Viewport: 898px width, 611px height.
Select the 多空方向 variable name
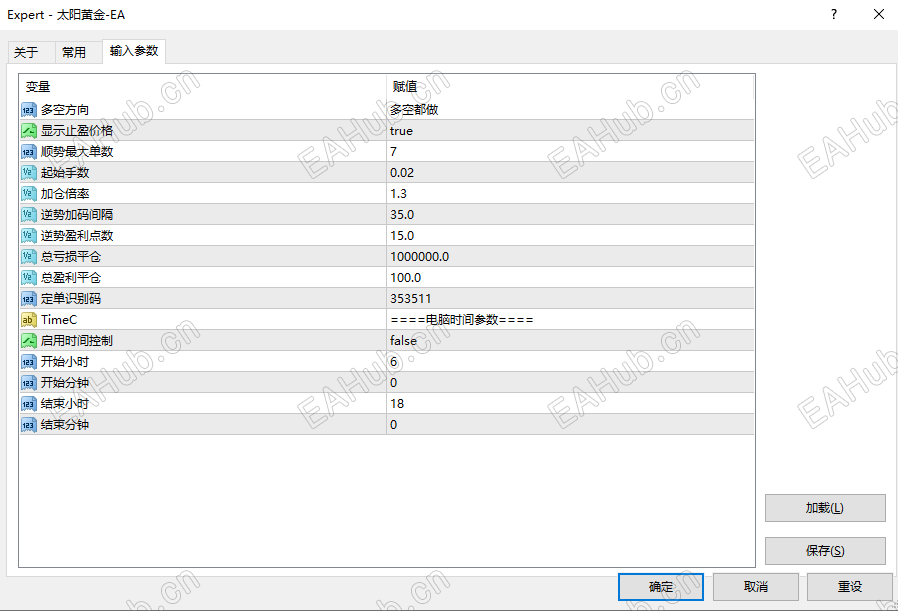pos(65,110)
